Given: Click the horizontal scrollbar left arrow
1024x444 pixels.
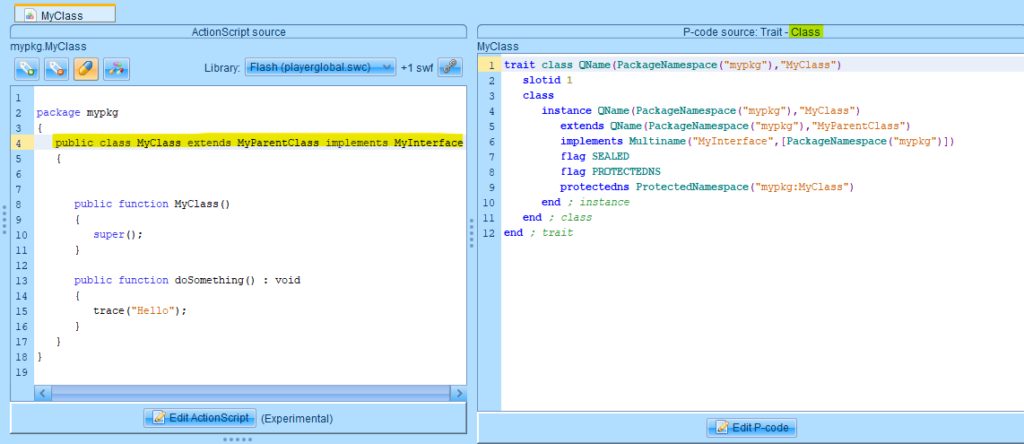Looking at the screenshot, I should pyautogui.click(x=42, y=394).
